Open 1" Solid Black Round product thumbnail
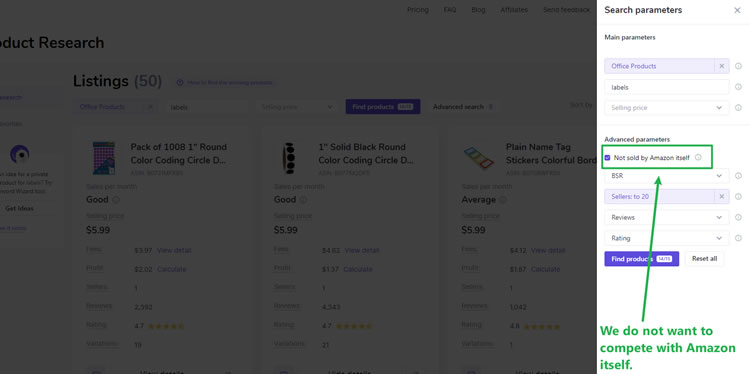This screenshot has height=374, width=750. 288,158
